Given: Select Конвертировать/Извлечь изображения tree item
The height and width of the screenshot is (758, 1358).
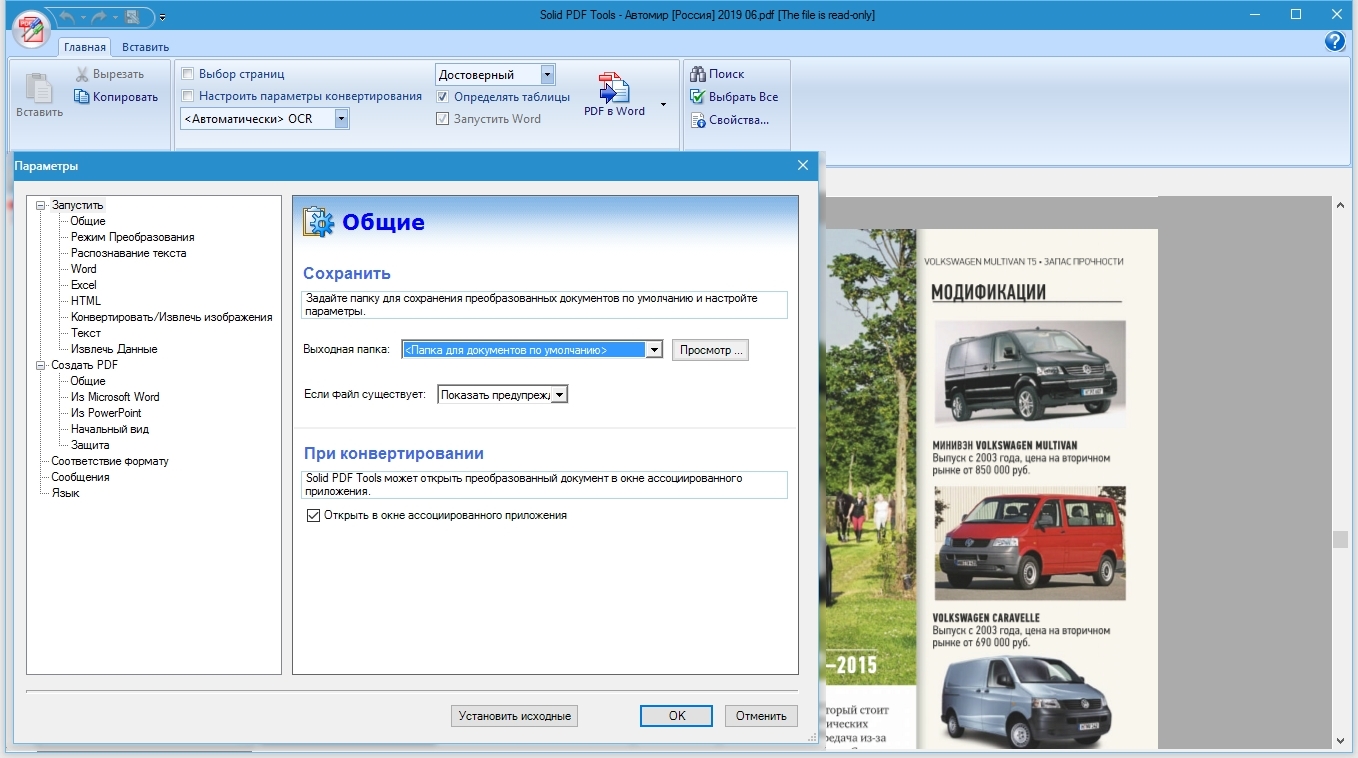Looking at the screenshot, I should click(x=172, y=317).
